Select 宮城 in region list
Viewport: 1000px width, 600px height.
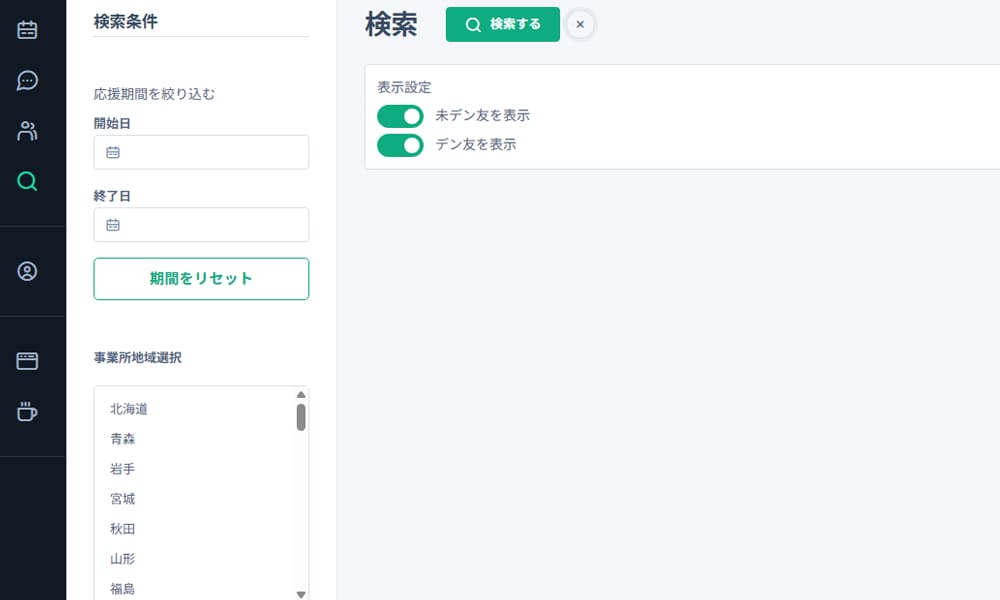(123, 499)
